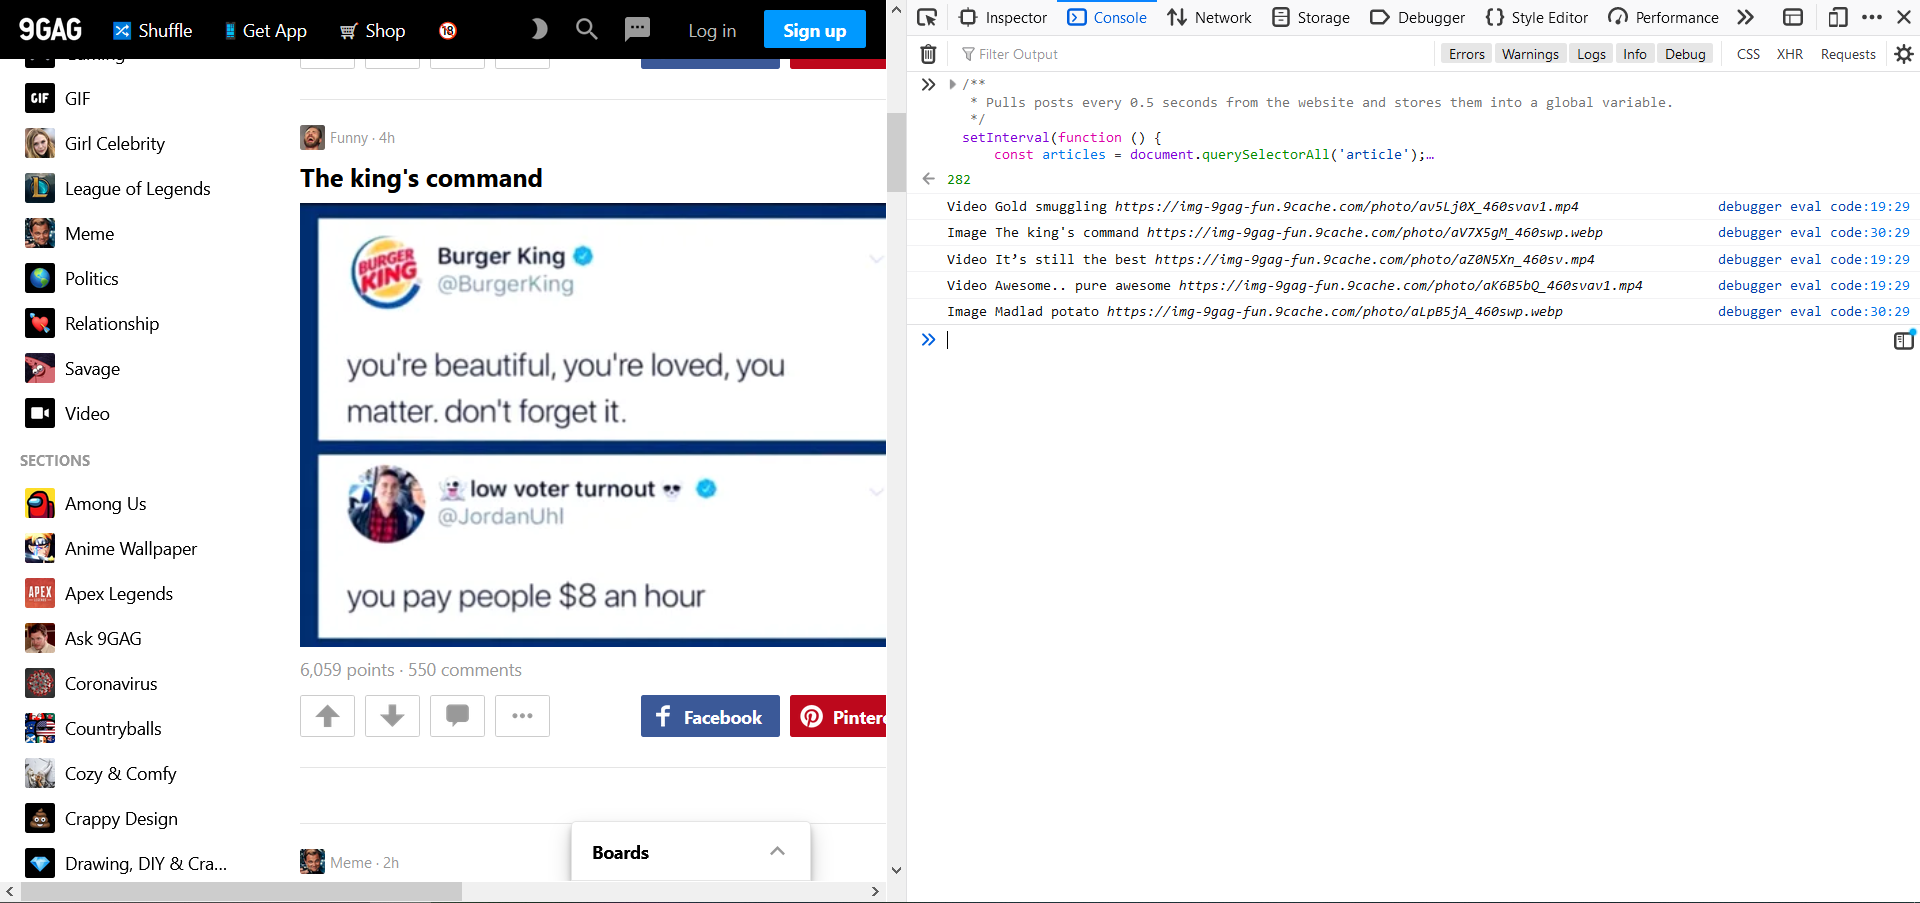
Task: Show more devtools tabs chevron
Action: pos(1745,17)
